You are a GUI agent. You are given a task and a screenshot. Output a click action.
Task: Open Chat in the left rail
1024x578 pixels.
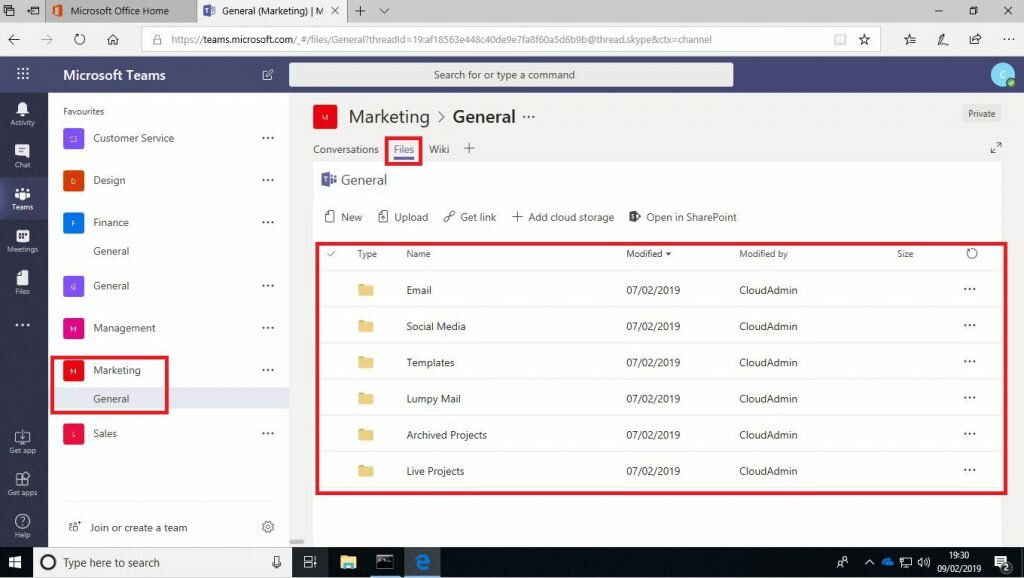click(x=22, y=156)
